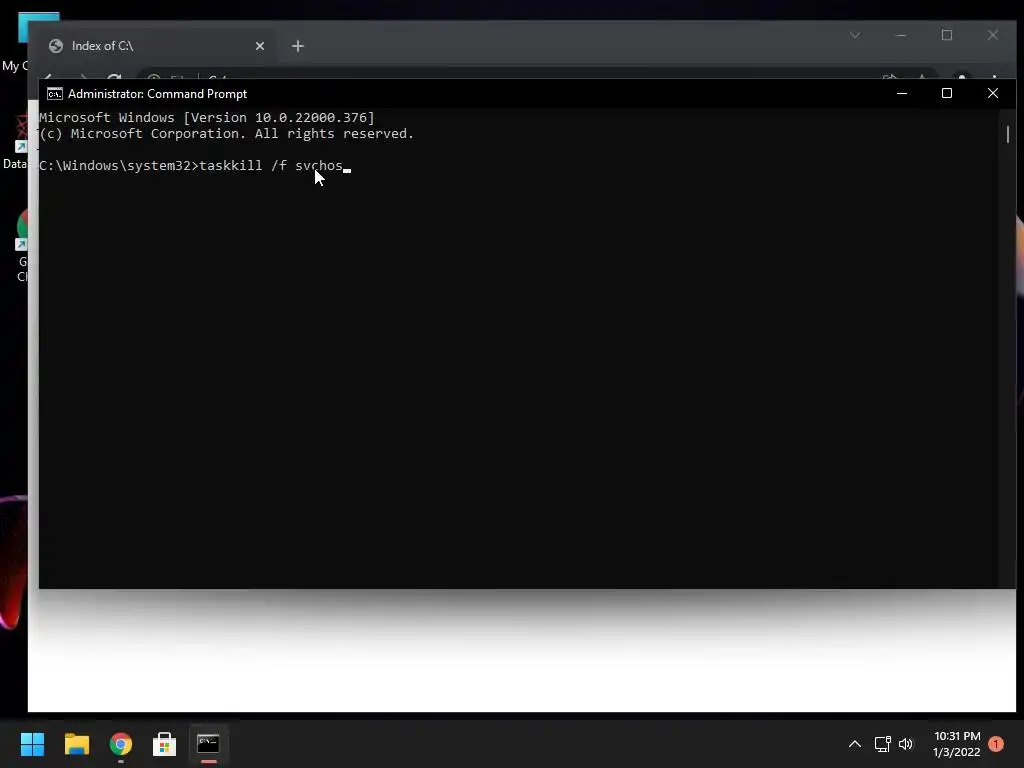Screen dimensions: 1024x768
Task: Open Microsoft Store from the taskbar
Action: tap(165, 744)
